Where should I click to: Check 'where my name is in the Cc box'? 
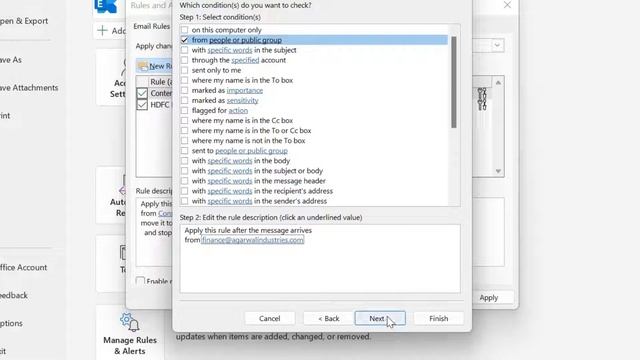(x=184, y=121)
